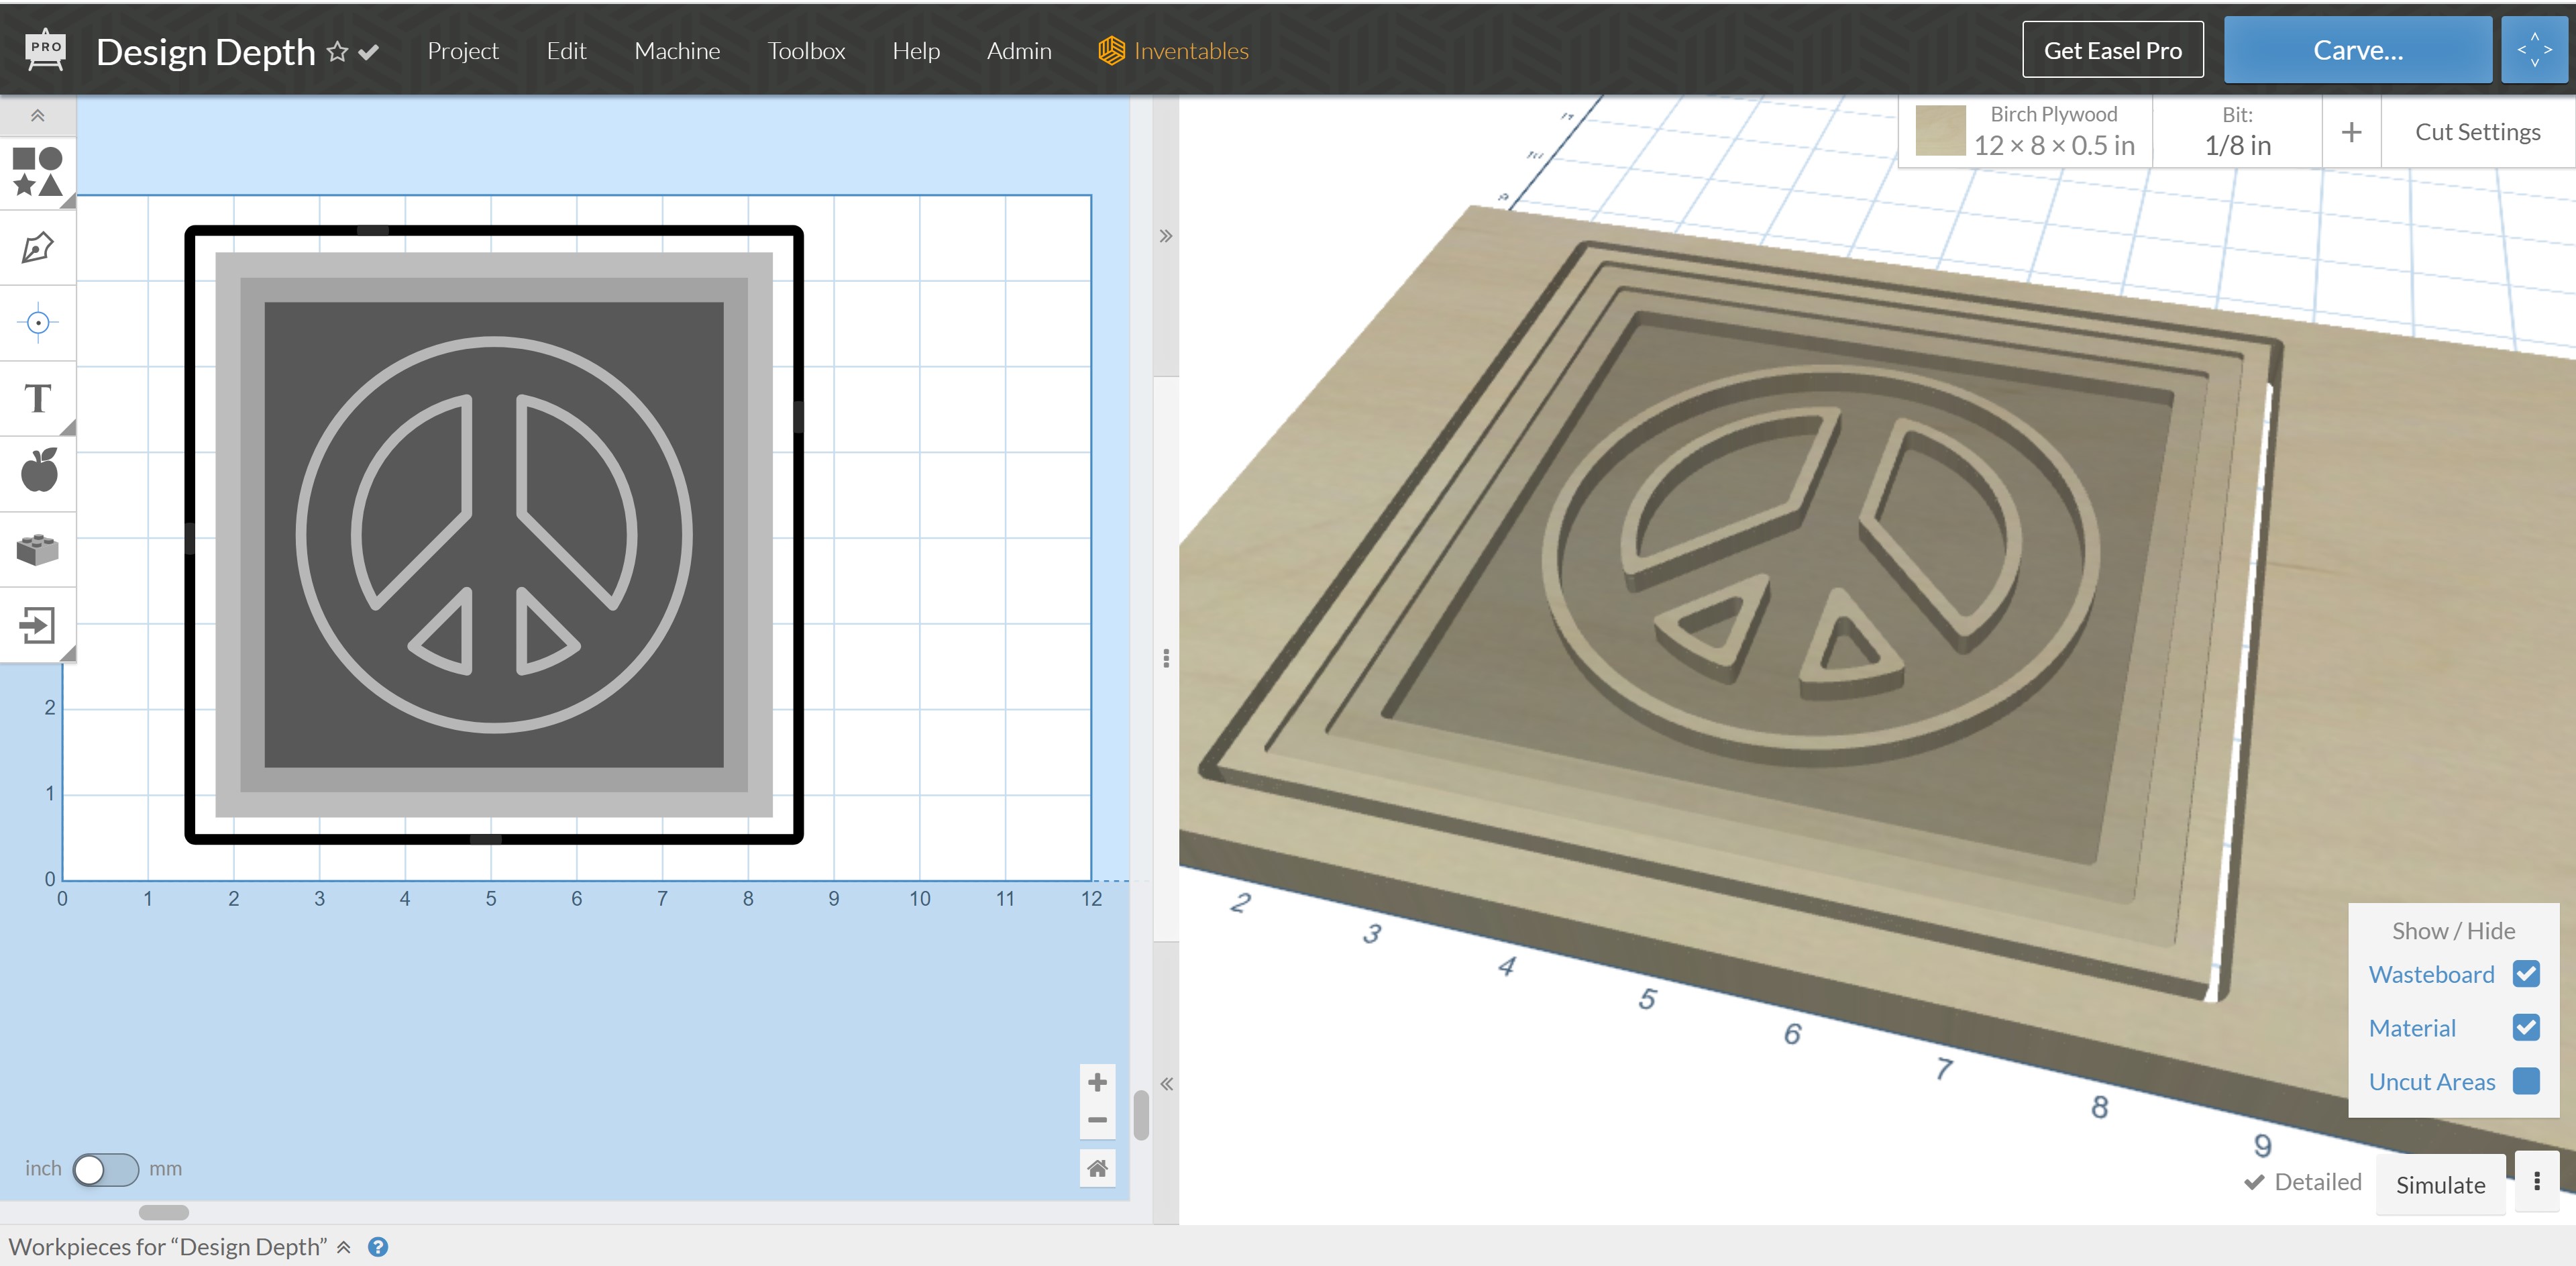2576x1266 pixels.
Task: Click the Birch Plywood material swatch
Action: click(x=1940, y=131)
